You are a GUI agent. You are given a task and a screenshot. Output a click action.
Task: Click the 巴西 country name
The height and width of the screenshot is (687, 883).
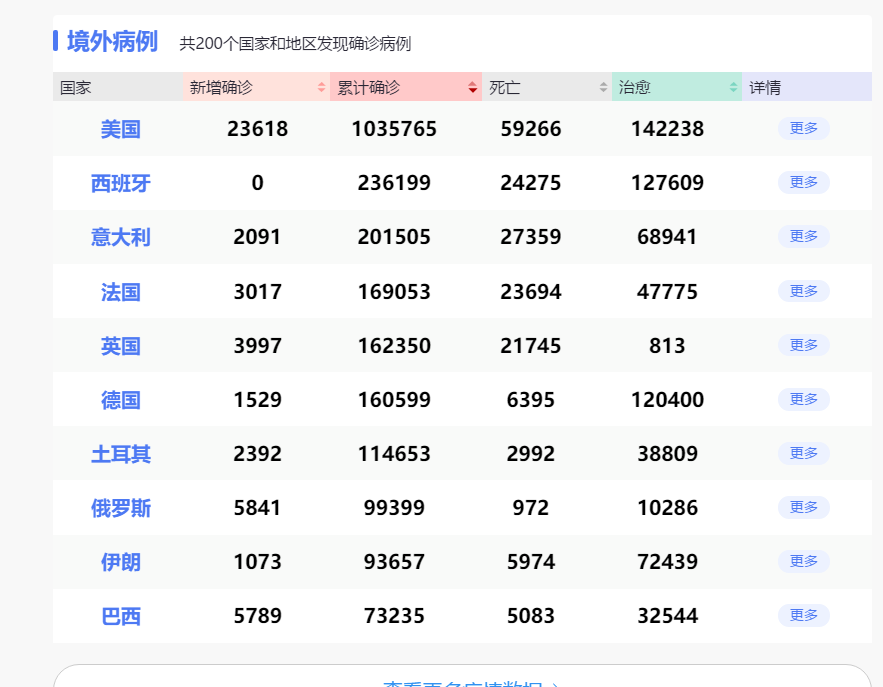pyautogui.click(x=121, y=616)
